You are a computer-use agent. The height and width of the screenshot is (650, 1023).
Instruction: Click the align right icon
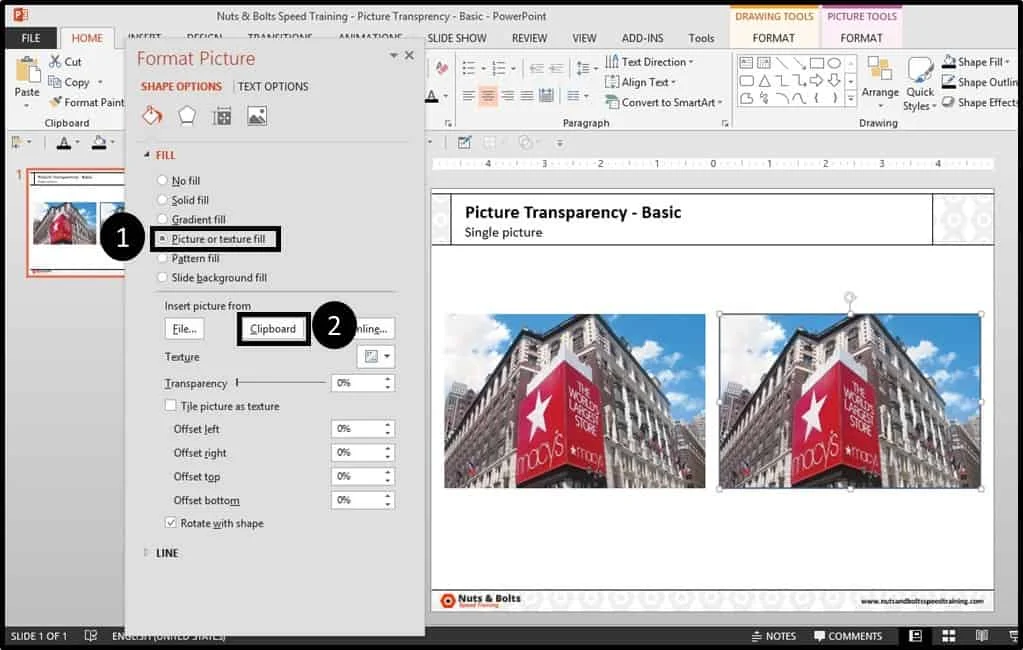(508, 97)
